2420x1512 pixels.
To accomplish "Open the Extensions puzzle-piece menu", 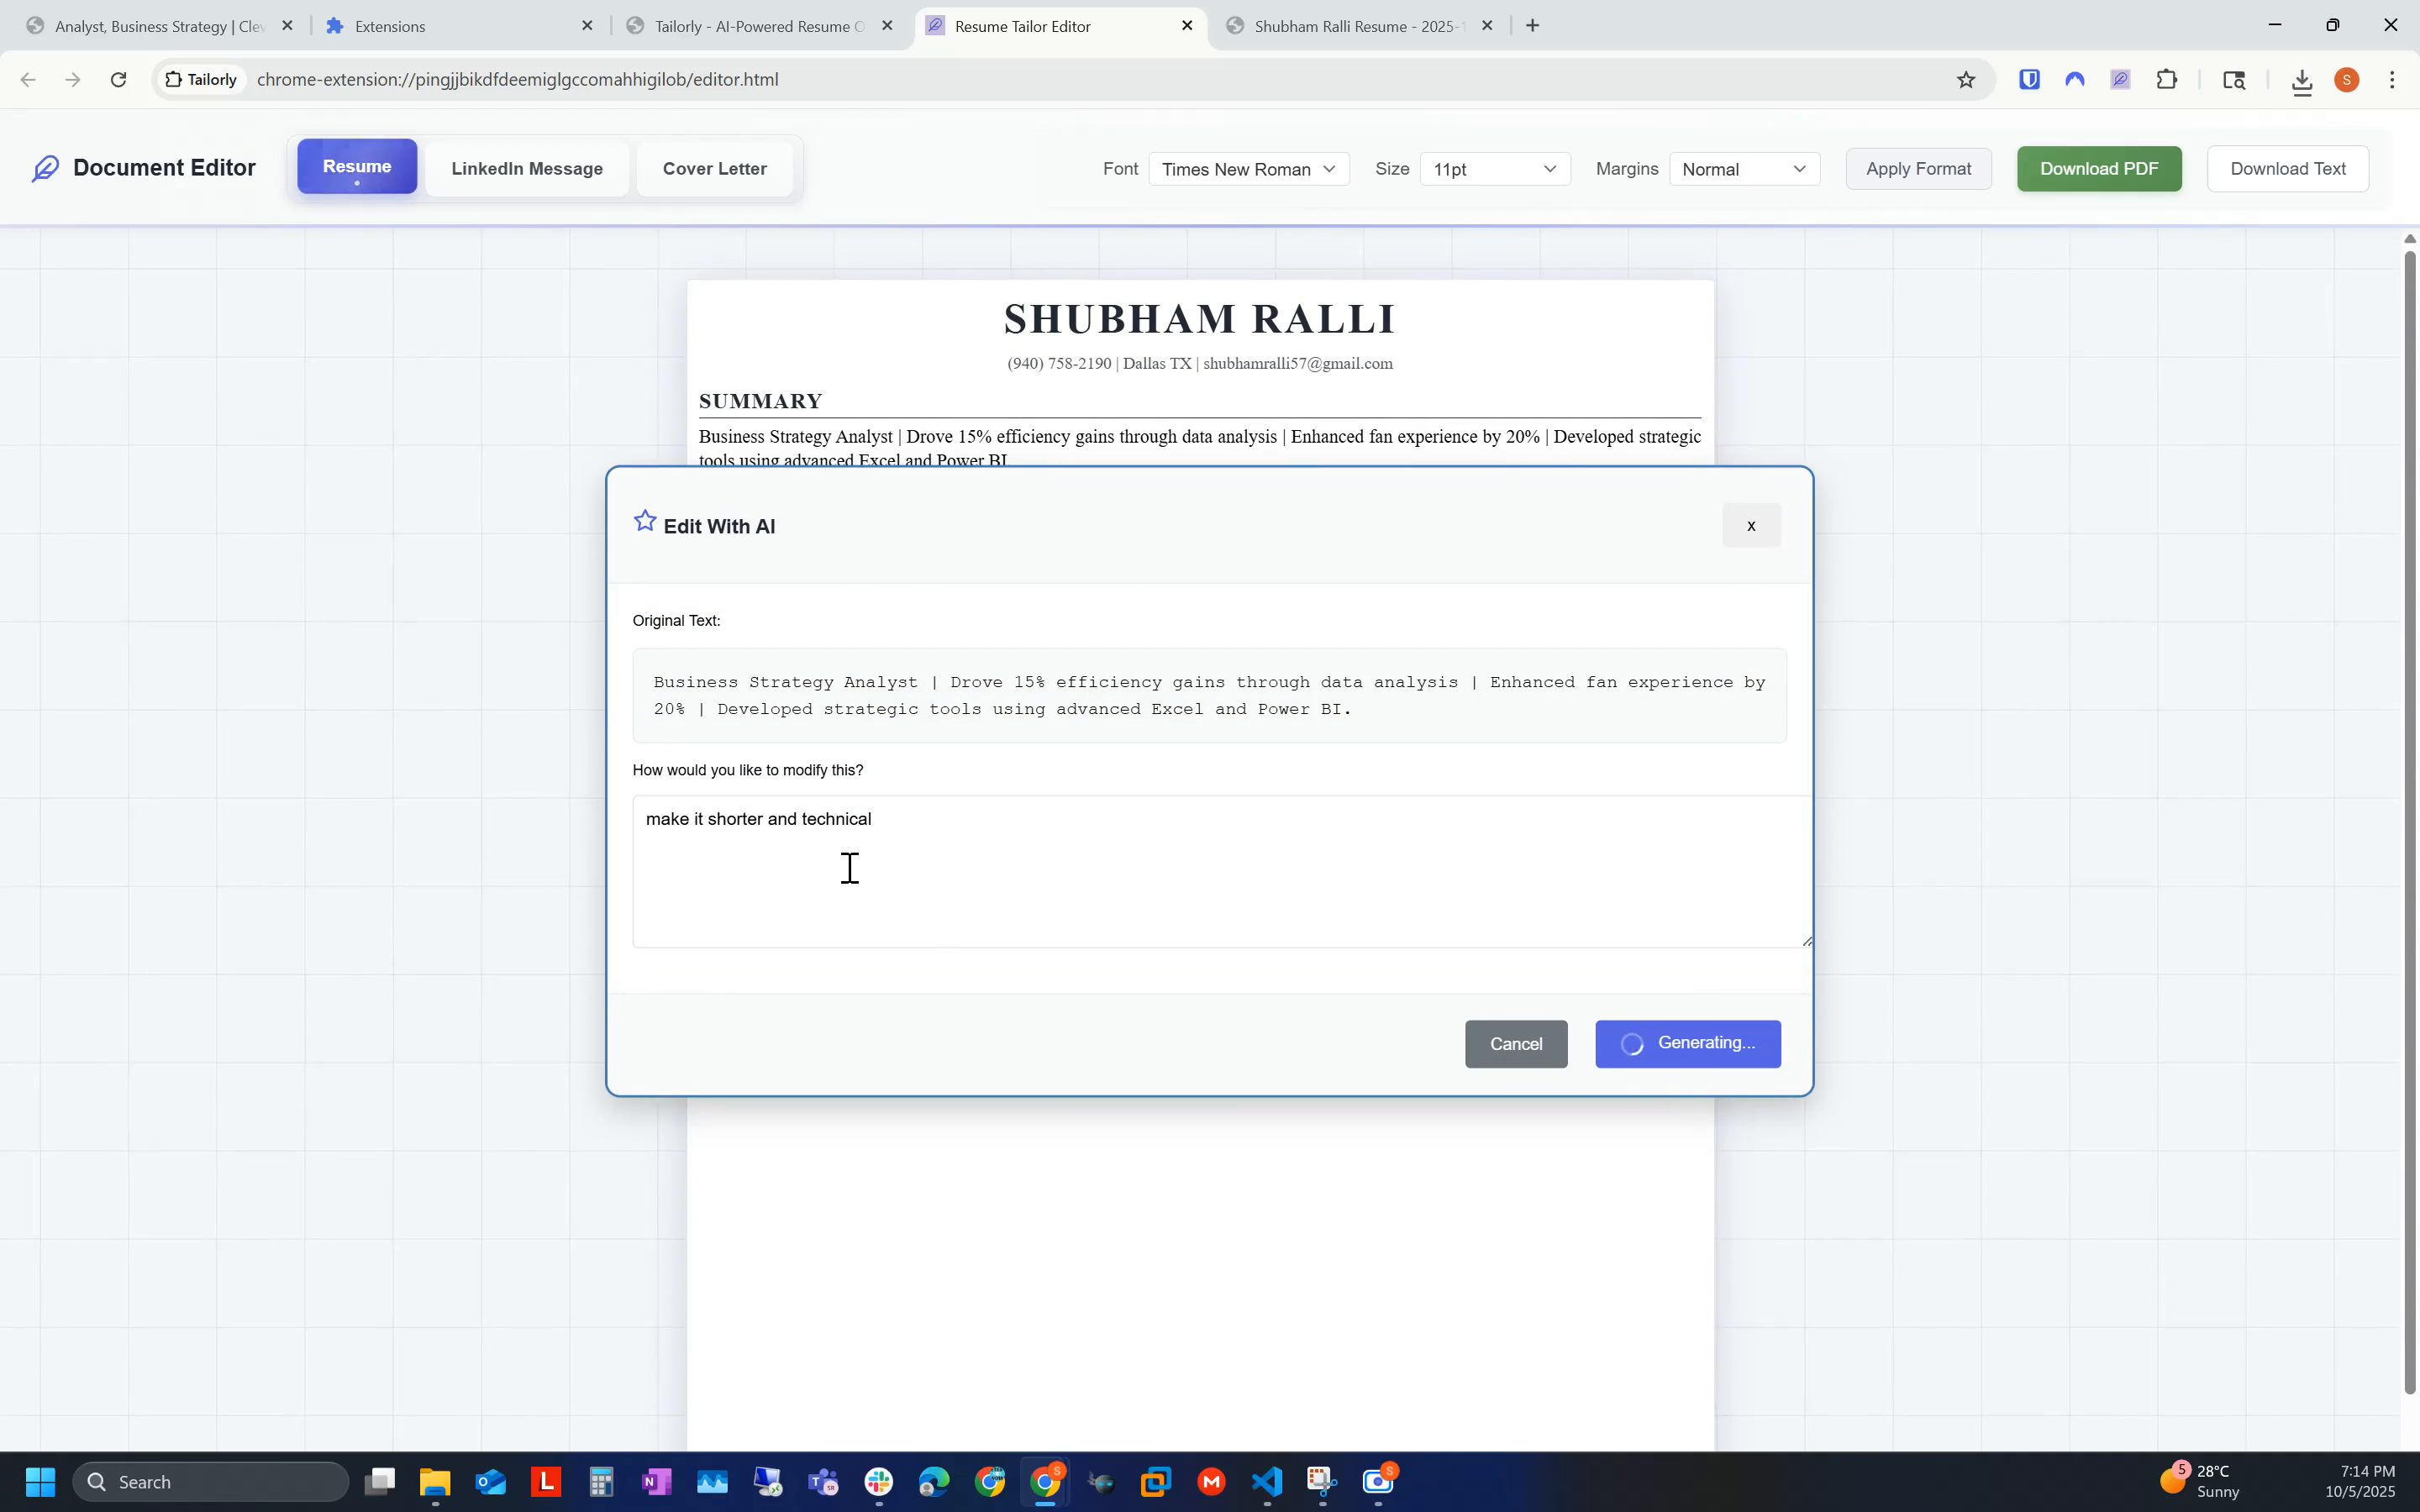I will click(x=2167, y=80).
